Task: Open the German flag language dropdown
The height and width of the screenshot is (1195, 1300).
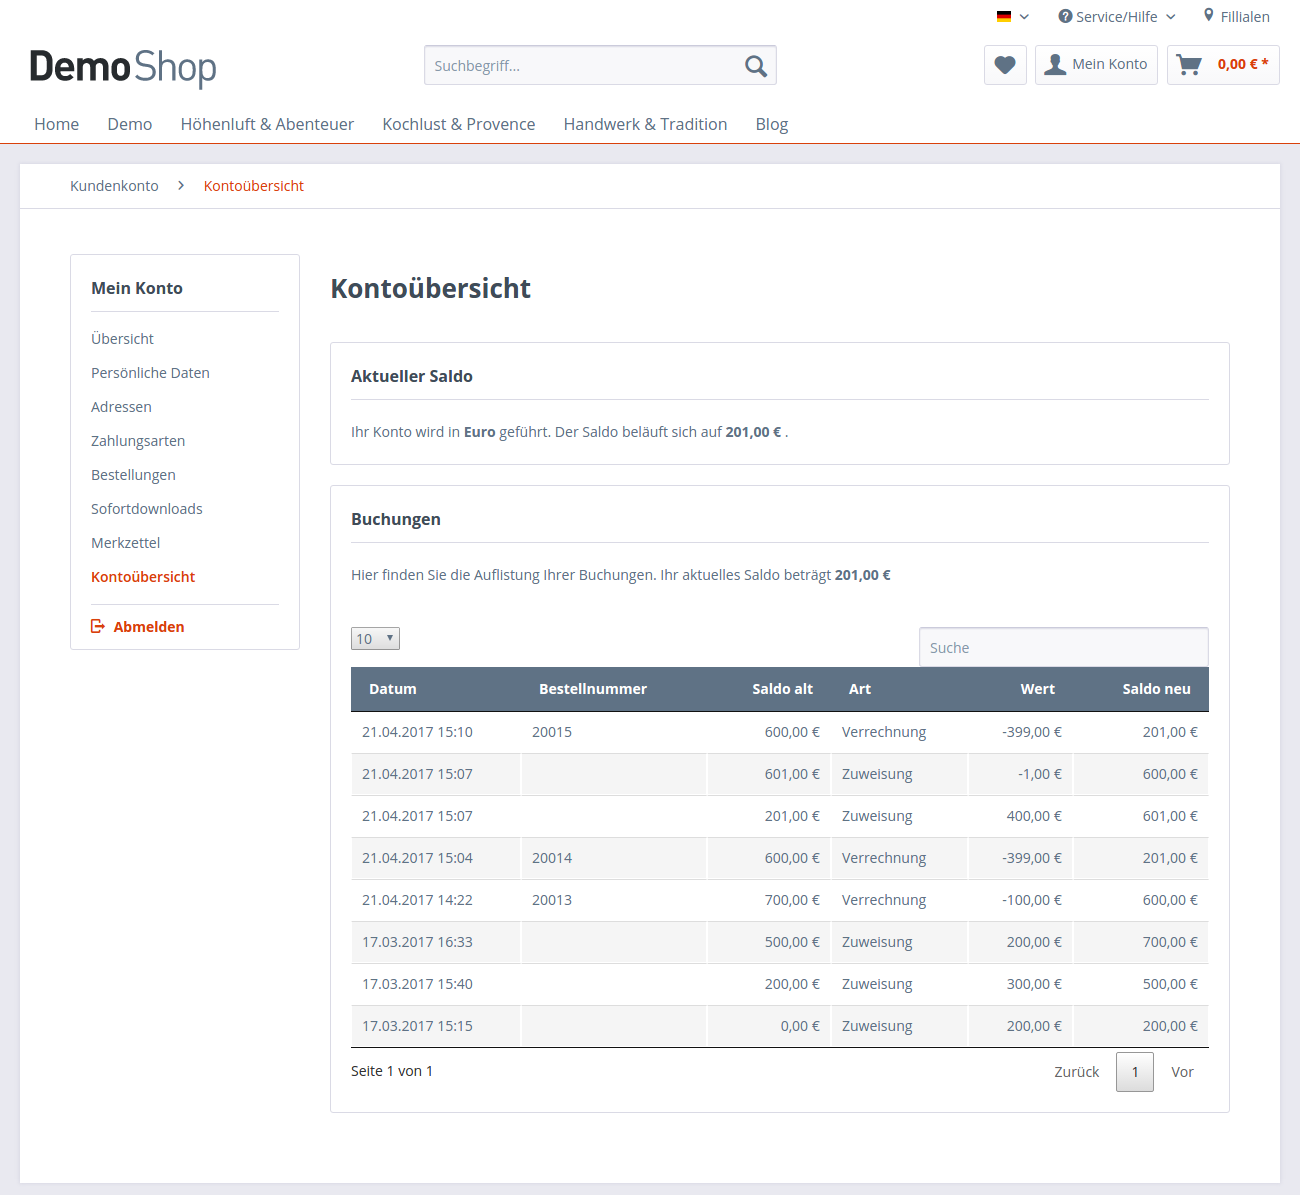Action: click(x=1012, y=17)
